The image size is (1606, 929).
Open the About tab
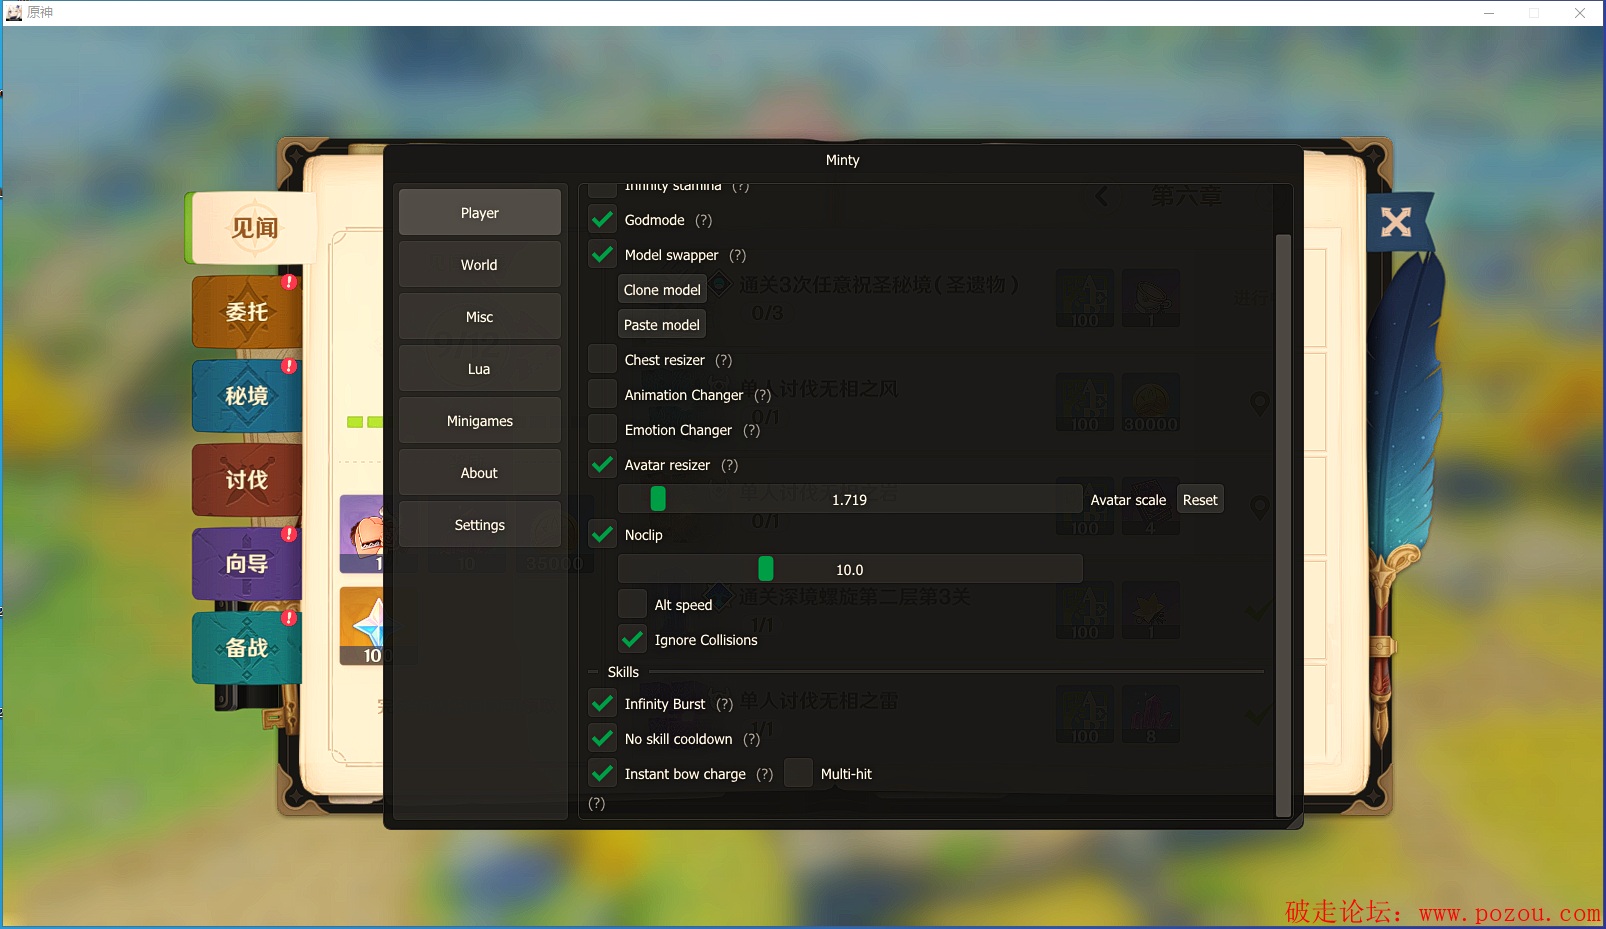point(480,473)
